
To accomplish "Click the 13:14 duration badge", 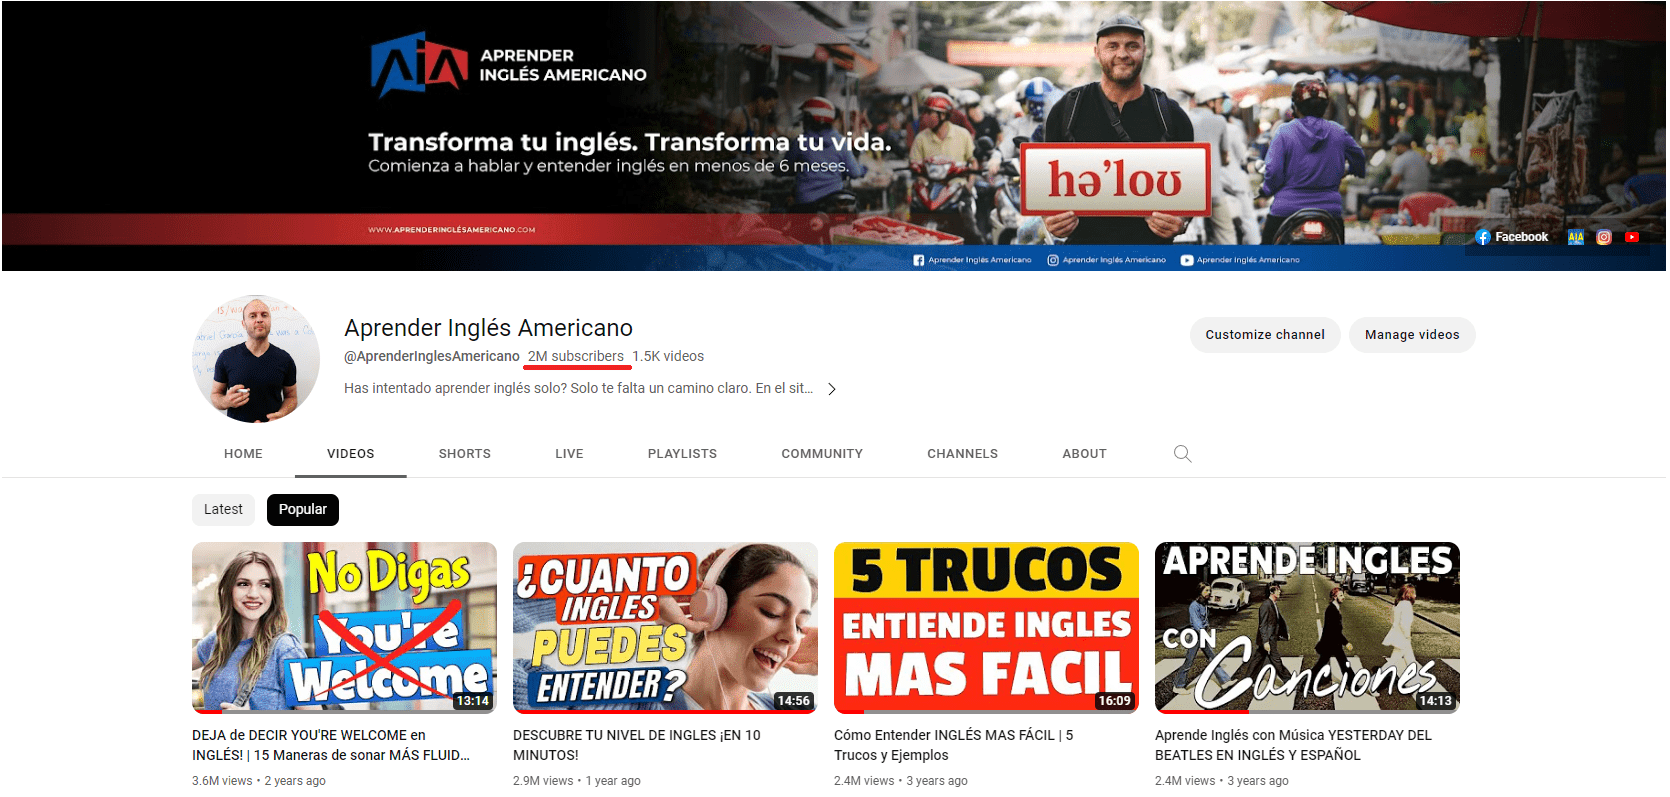I will pyautogui.click(x=472, y=701).
